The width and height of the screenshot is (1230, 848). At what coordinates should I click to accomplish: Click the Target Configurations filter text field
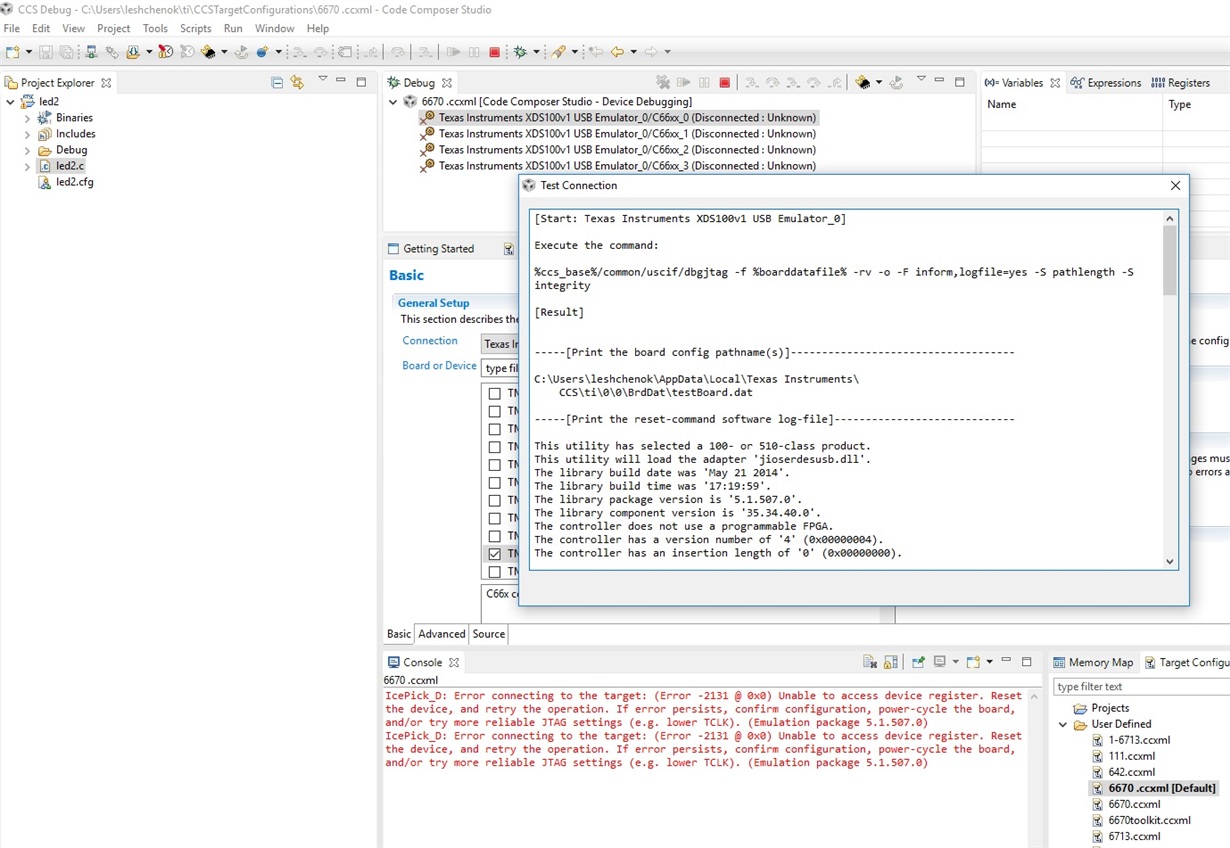(1141, 687)
